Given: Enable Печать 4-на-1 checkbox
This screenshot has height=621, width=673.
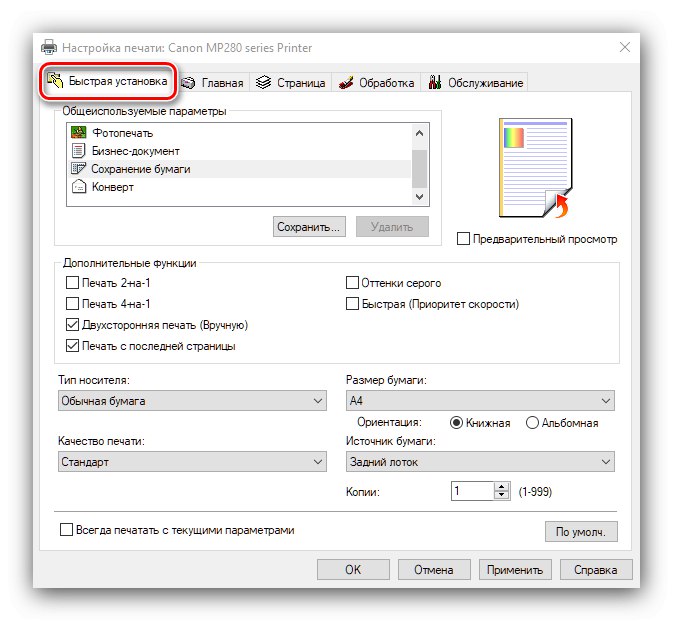Looking at the screenshot, I should click(x=73, y=303).
